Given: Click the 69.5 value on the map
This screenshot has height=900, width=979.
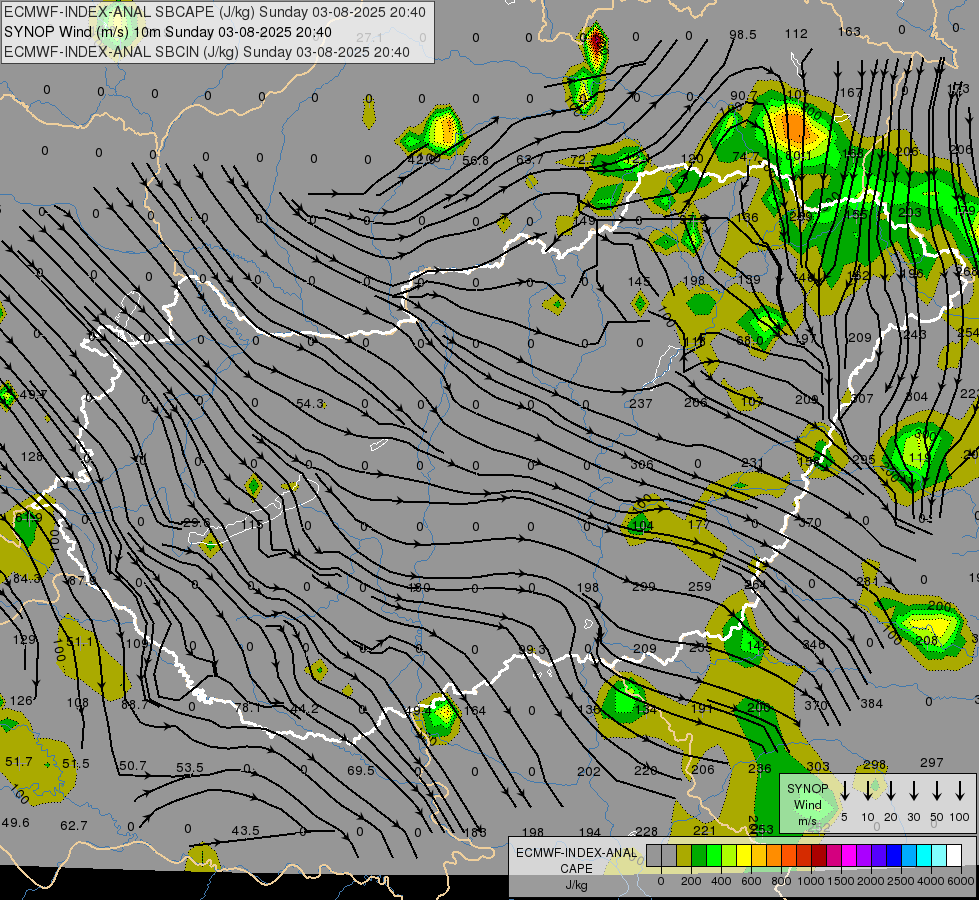Looking at the screenshot, I should point(361,771).
